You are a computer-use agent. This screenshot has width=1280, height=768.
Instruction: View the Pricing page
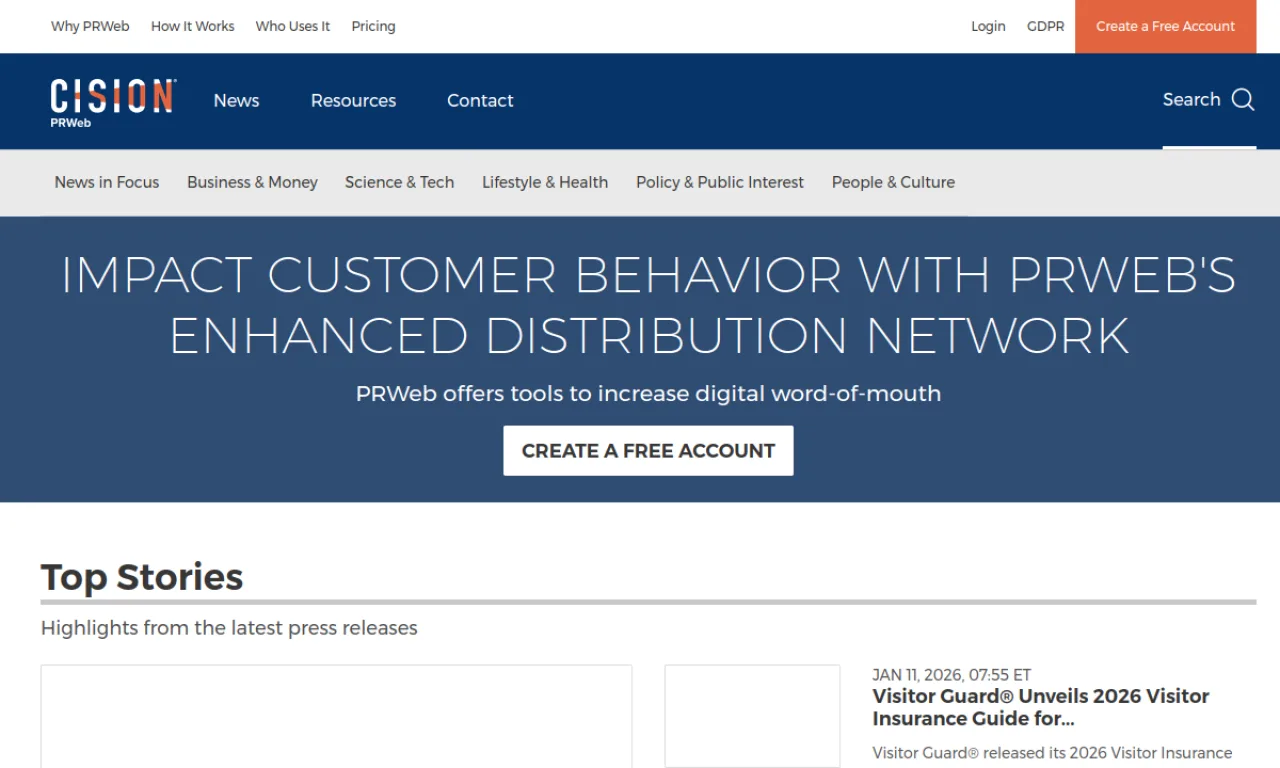click(x=373, y=26)
